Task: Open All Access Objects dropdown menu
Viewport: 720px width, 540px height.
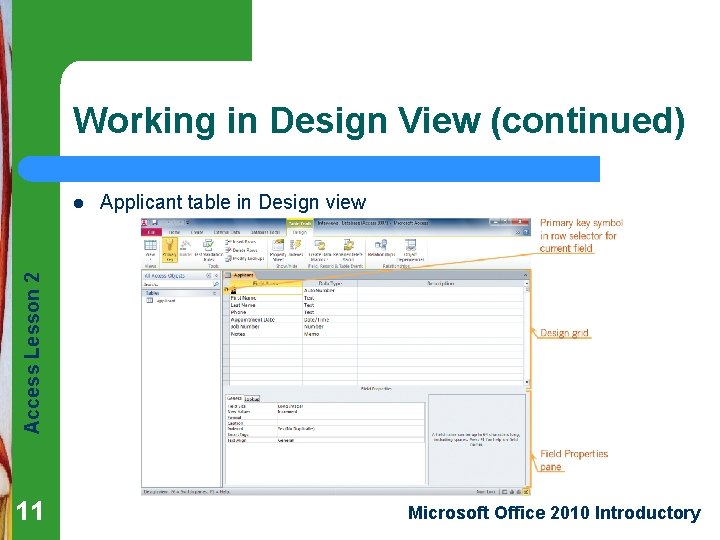Action: [208, 276]
